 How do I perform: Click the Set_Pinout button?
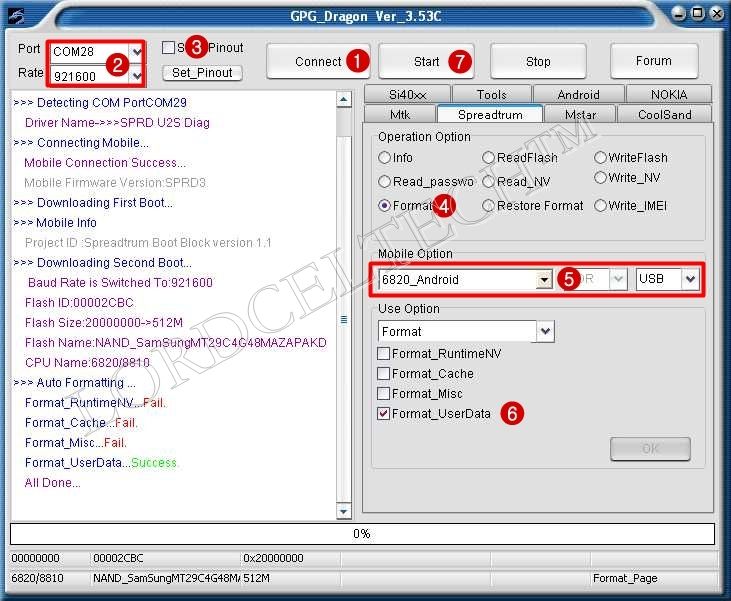[x=202, y=73]
